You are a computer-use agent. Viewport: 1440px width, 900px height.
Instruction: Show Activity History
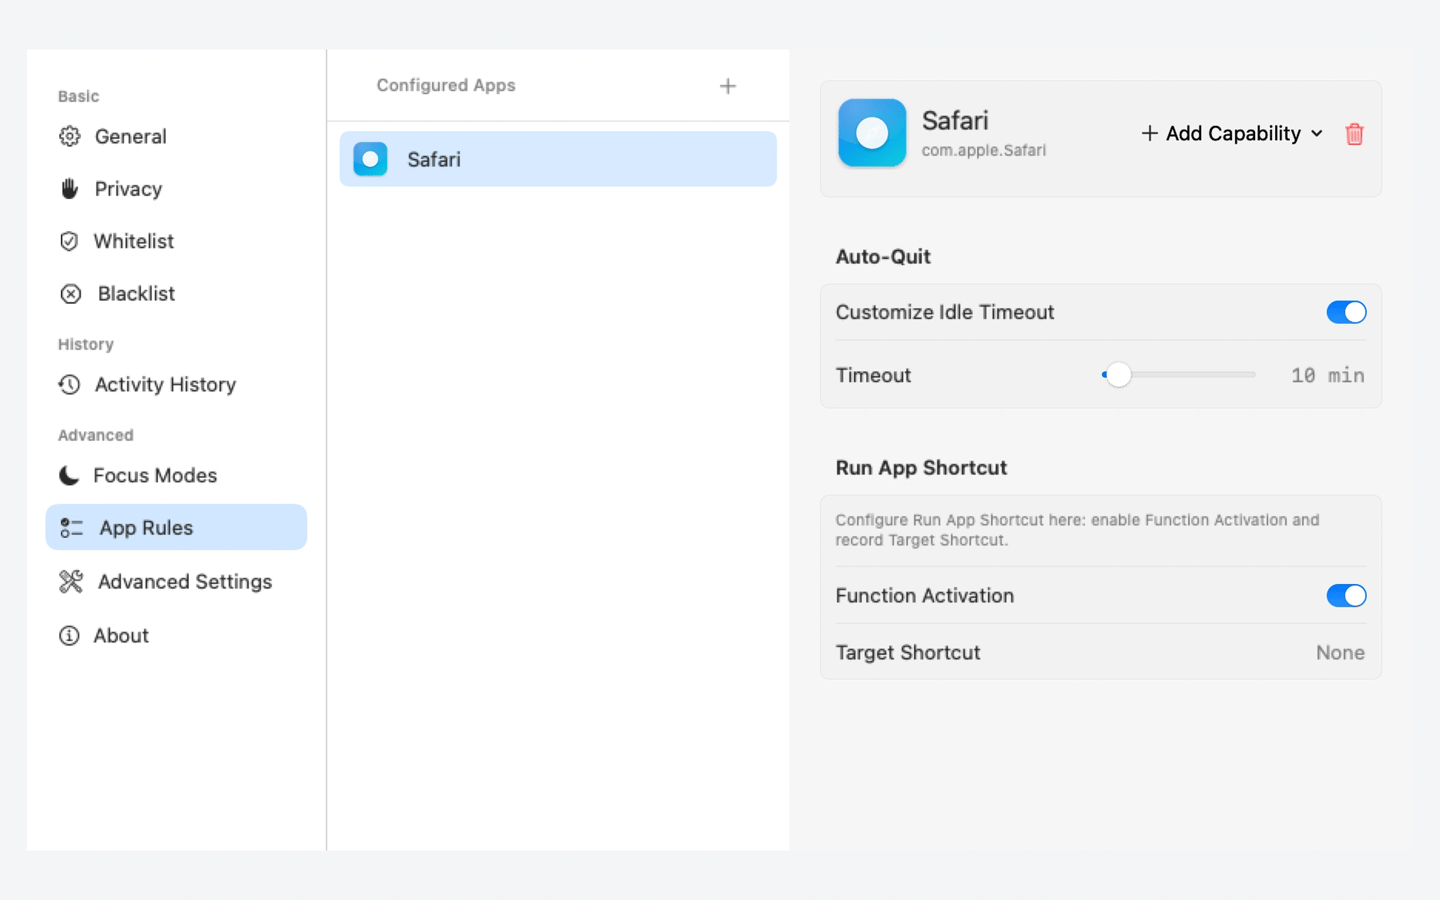[176, 384]
